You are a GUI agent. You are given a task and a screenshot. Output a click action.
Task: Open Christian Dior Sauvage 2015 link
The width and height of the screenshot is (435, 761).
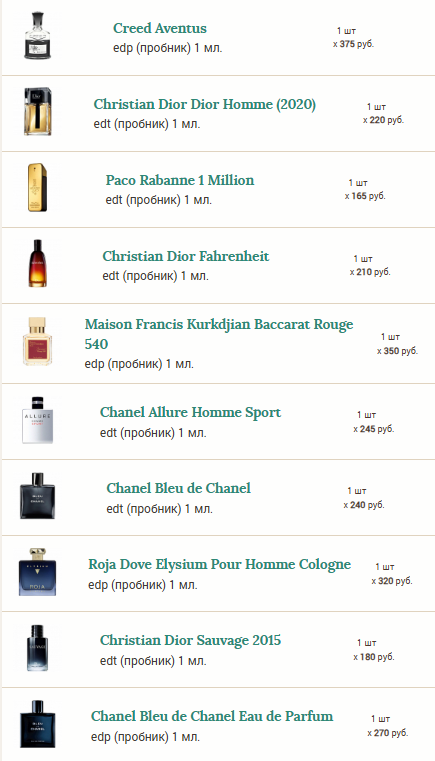point(190,640)
